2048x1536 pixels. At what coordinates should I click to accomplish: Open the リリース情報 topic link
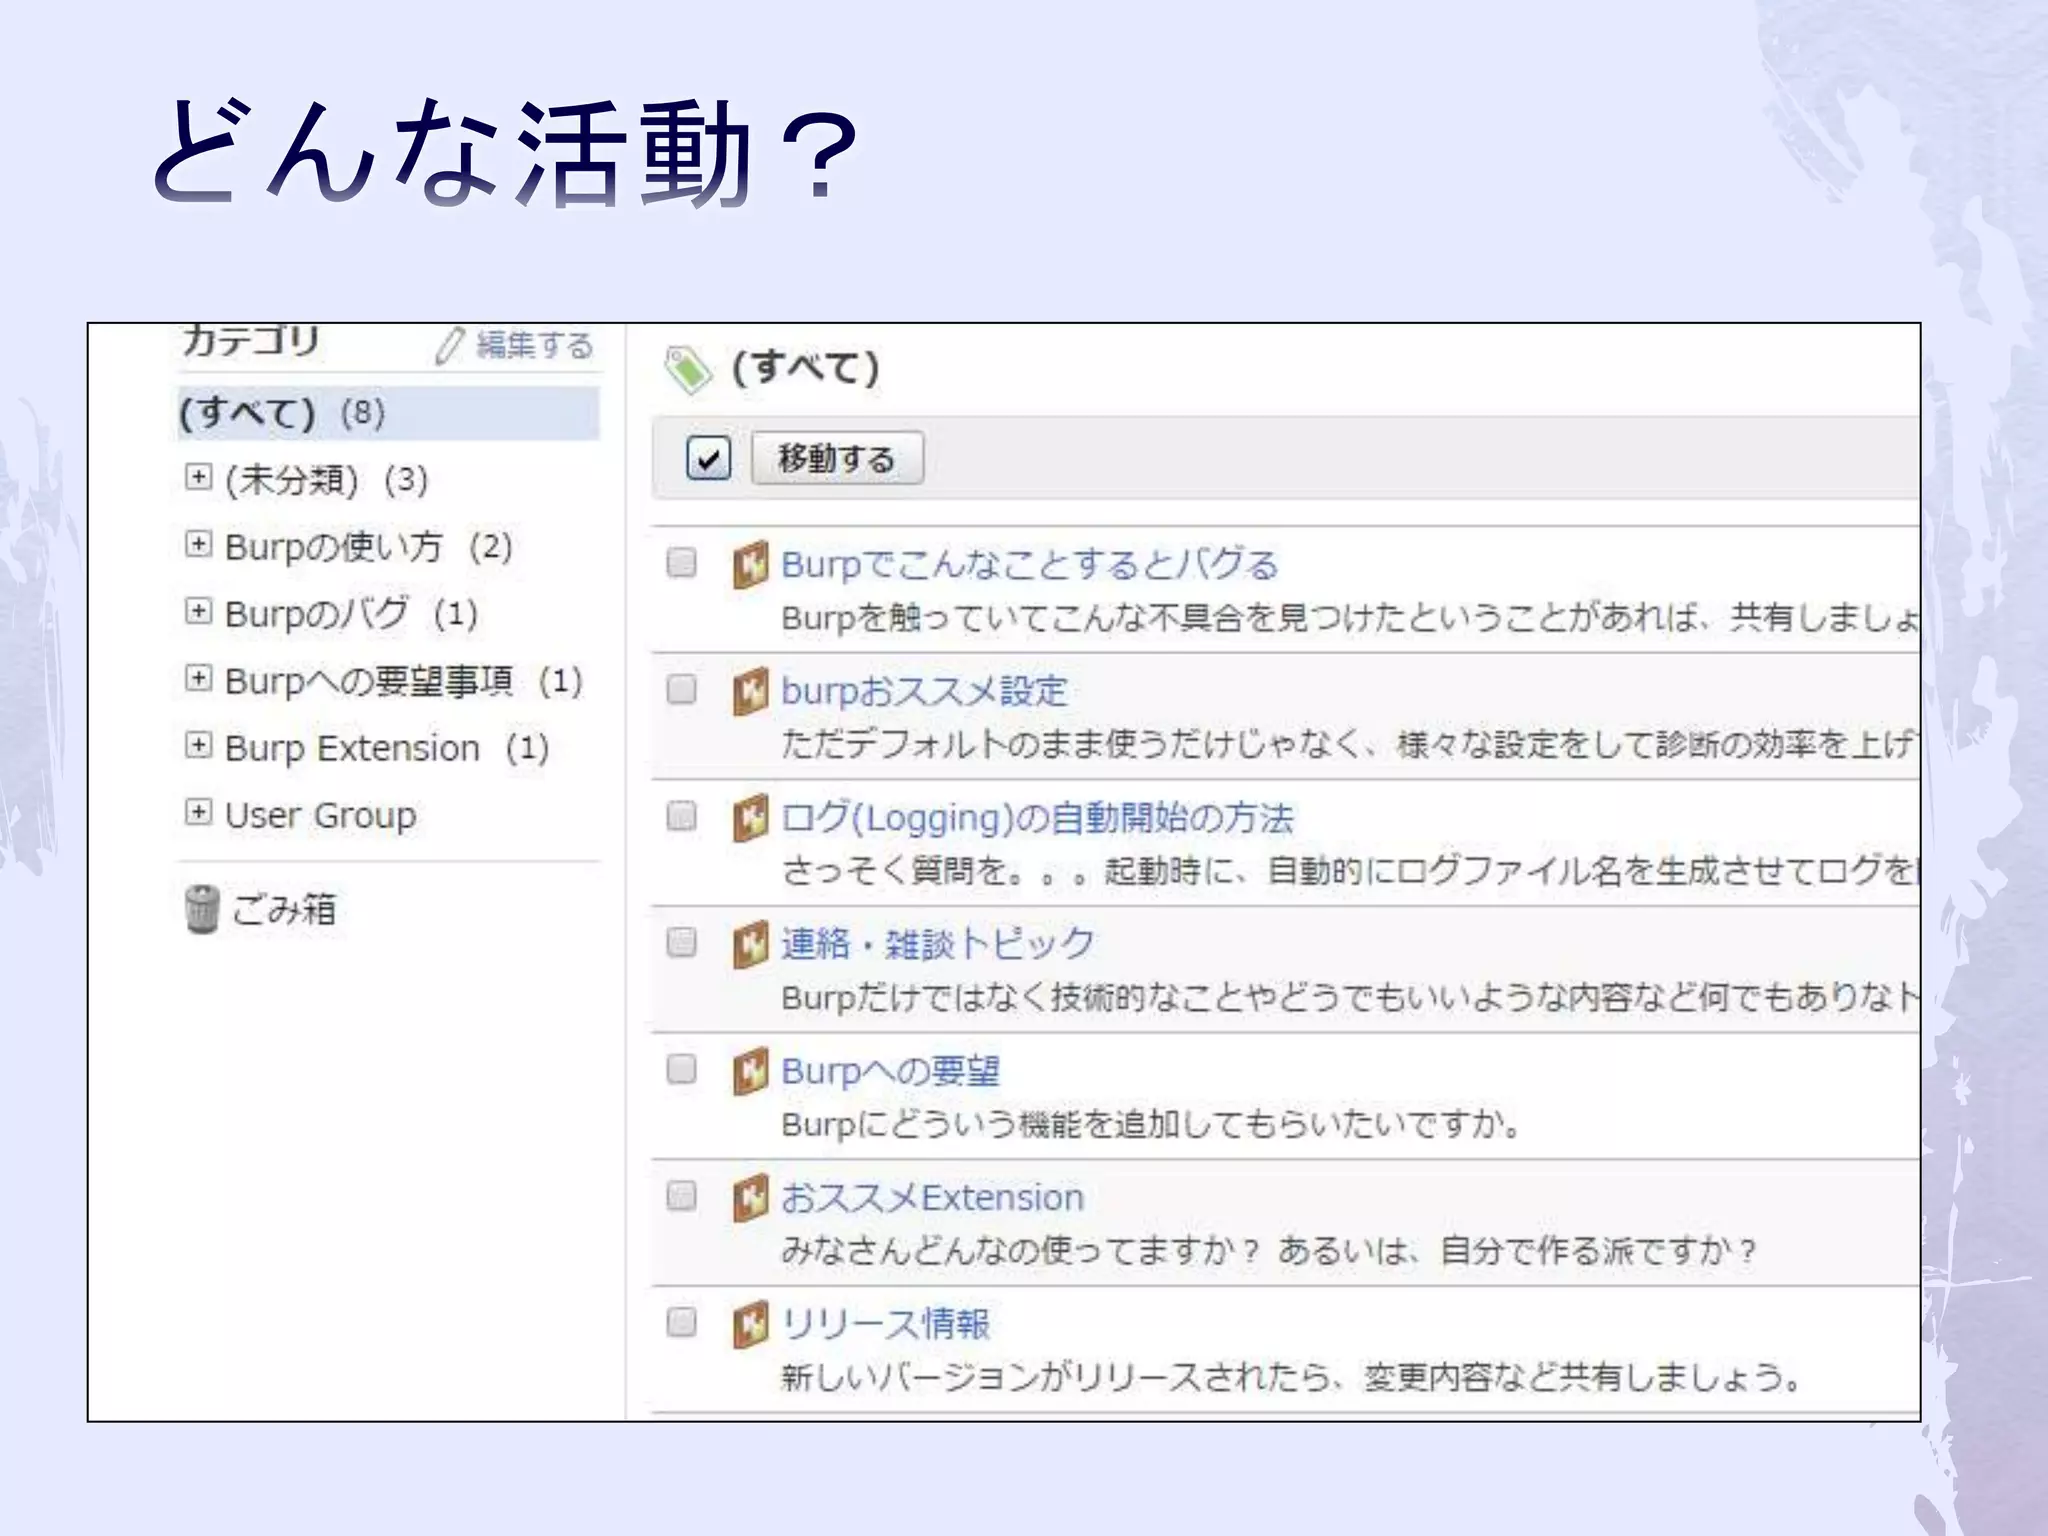[x=885, y=1324]
